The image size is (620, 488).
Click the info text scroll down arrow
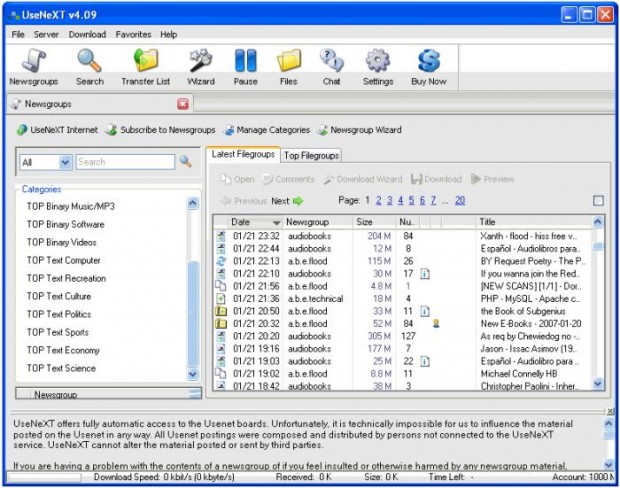(609, 464)
